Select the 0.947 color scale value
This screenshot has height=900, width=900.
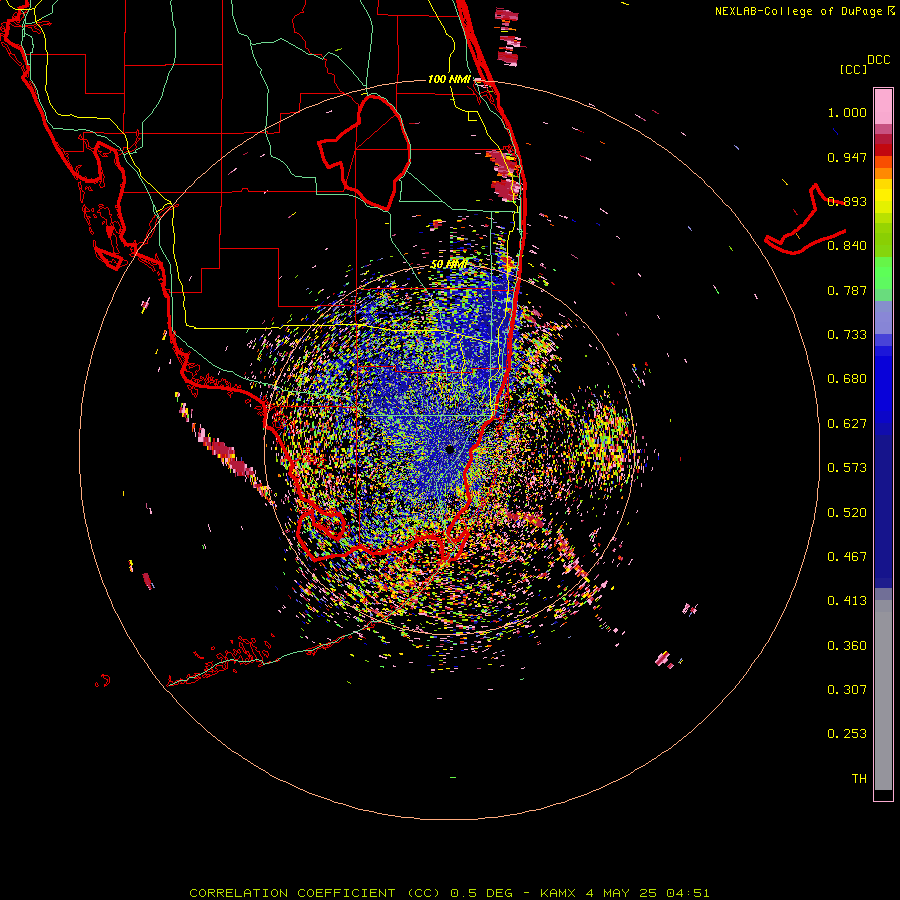[847, 157]
